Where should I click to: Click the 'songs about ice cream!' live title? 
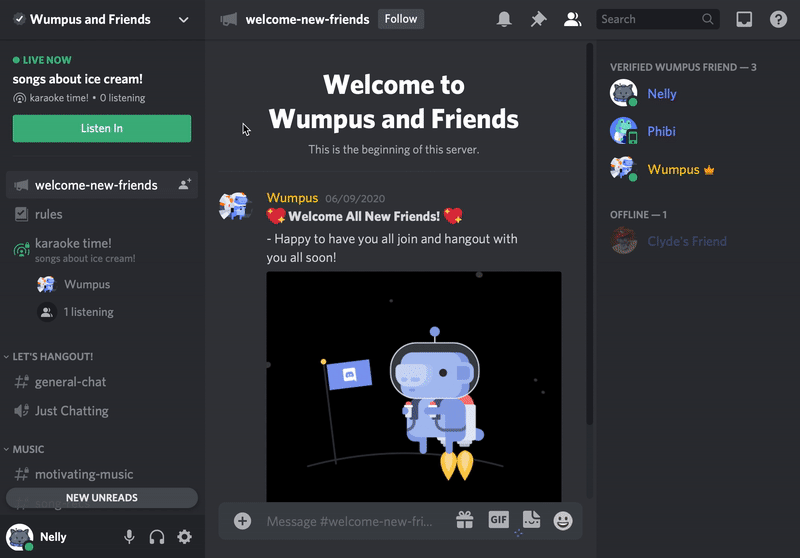tap(78, 79)
